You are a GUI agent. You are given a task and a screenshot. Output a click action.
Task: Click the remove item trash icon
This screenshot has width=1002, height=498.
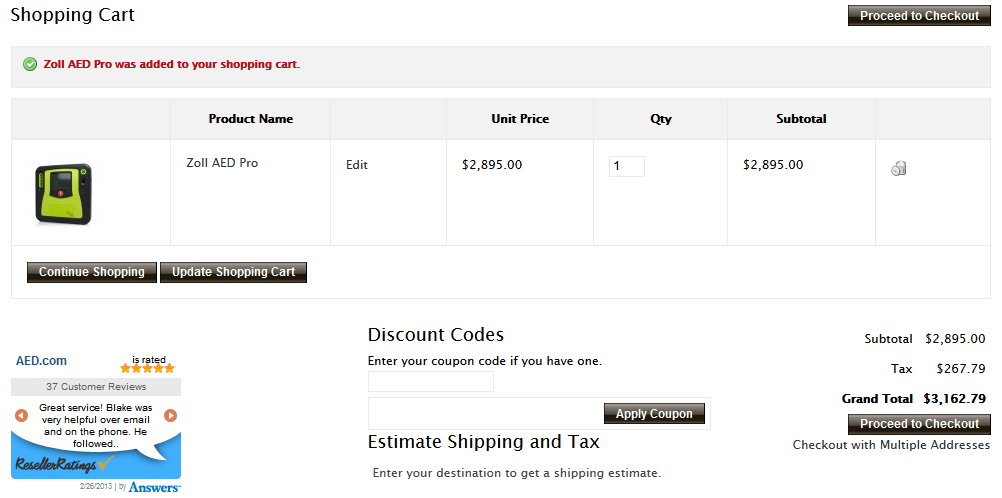coord(898,168)
